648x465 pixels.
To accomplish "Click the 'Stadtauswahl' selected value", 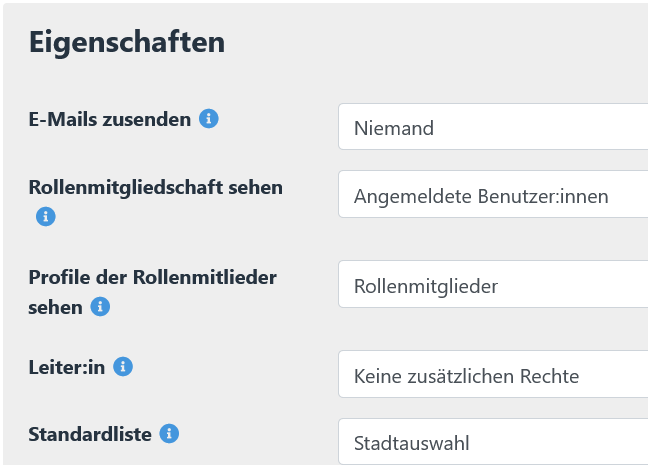I will (411, 443).
